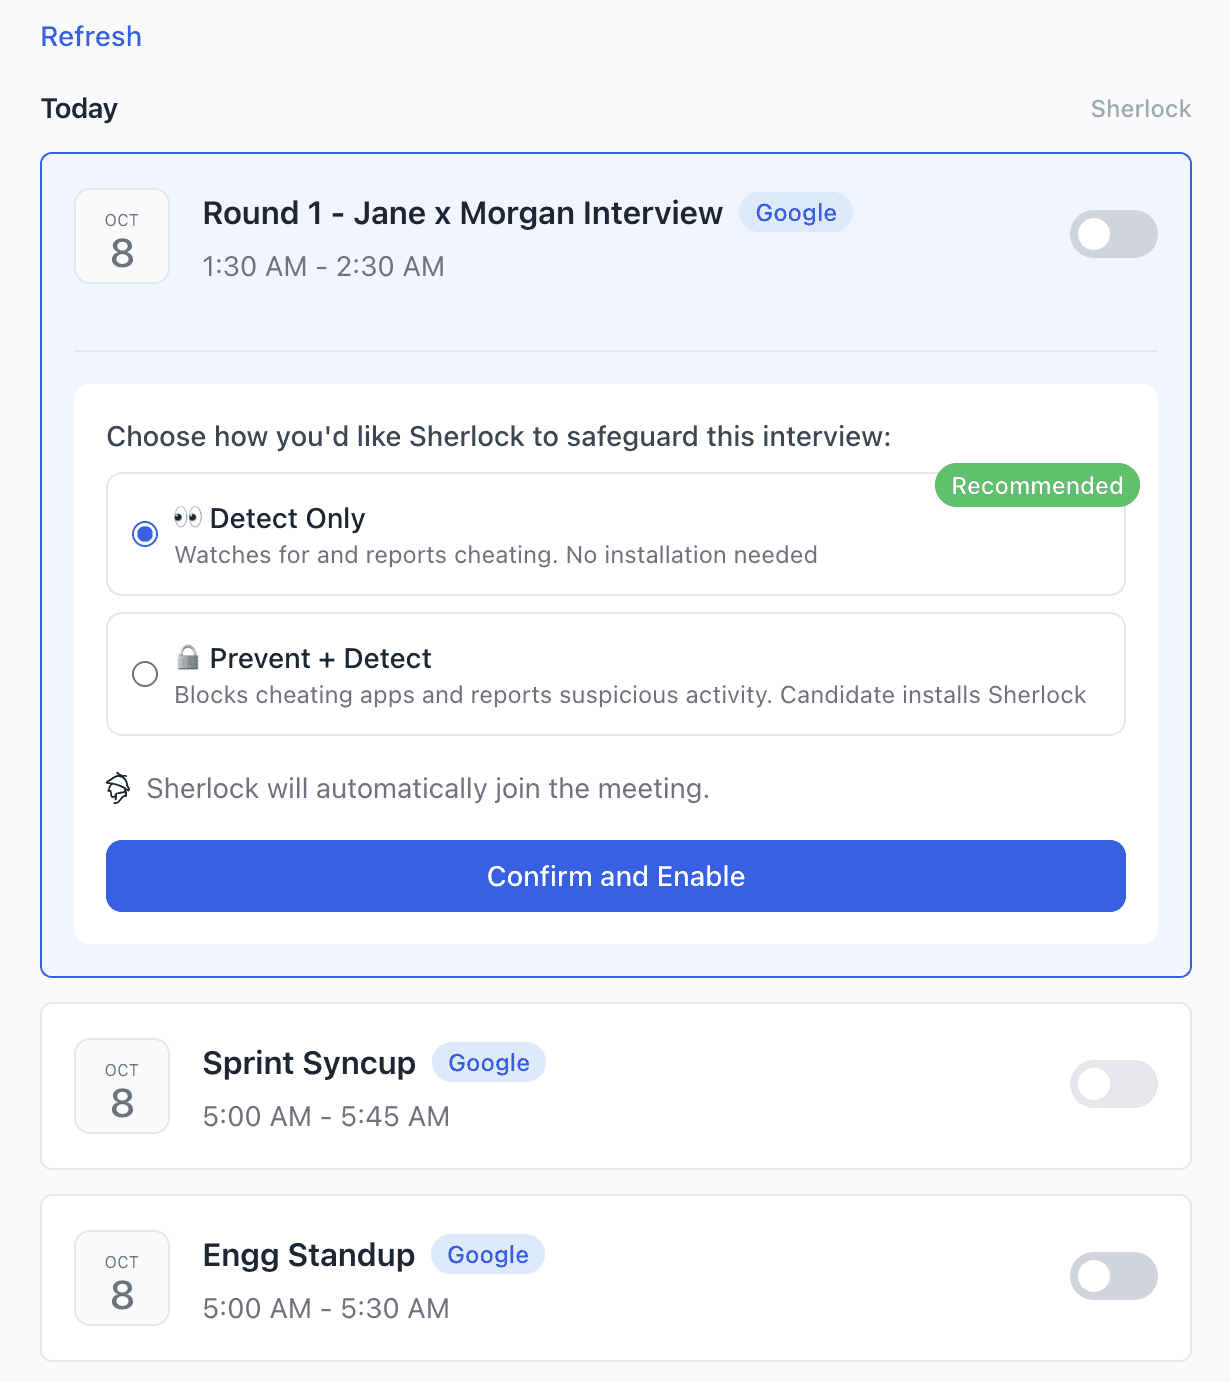Open the Engg Standup meeting title
This screenshot has height=1382, width=1230.
308,1255
